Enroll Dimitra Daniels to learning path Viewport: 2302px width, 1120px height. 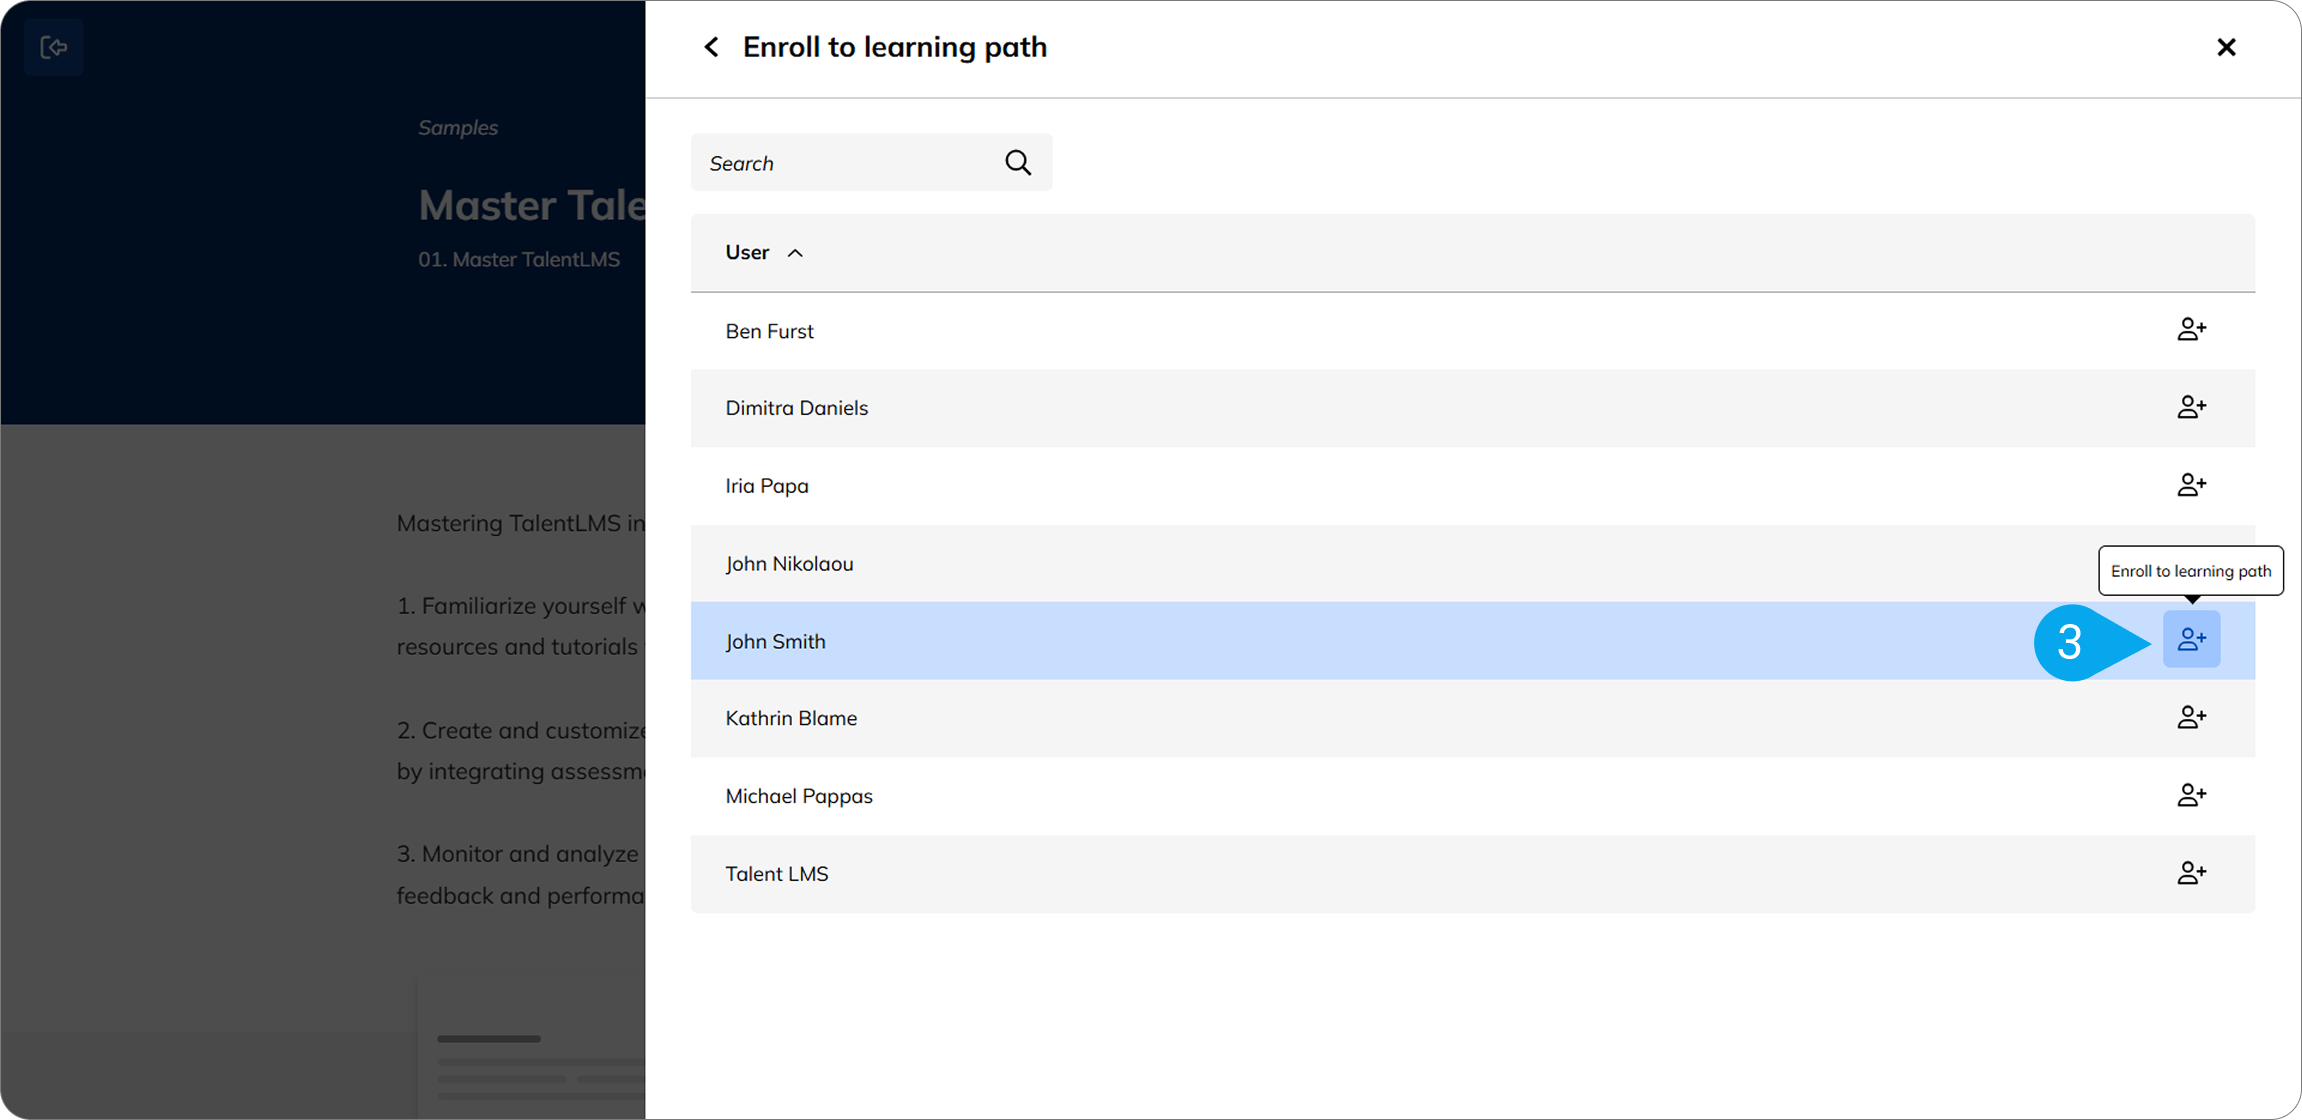pos(2190,407)
